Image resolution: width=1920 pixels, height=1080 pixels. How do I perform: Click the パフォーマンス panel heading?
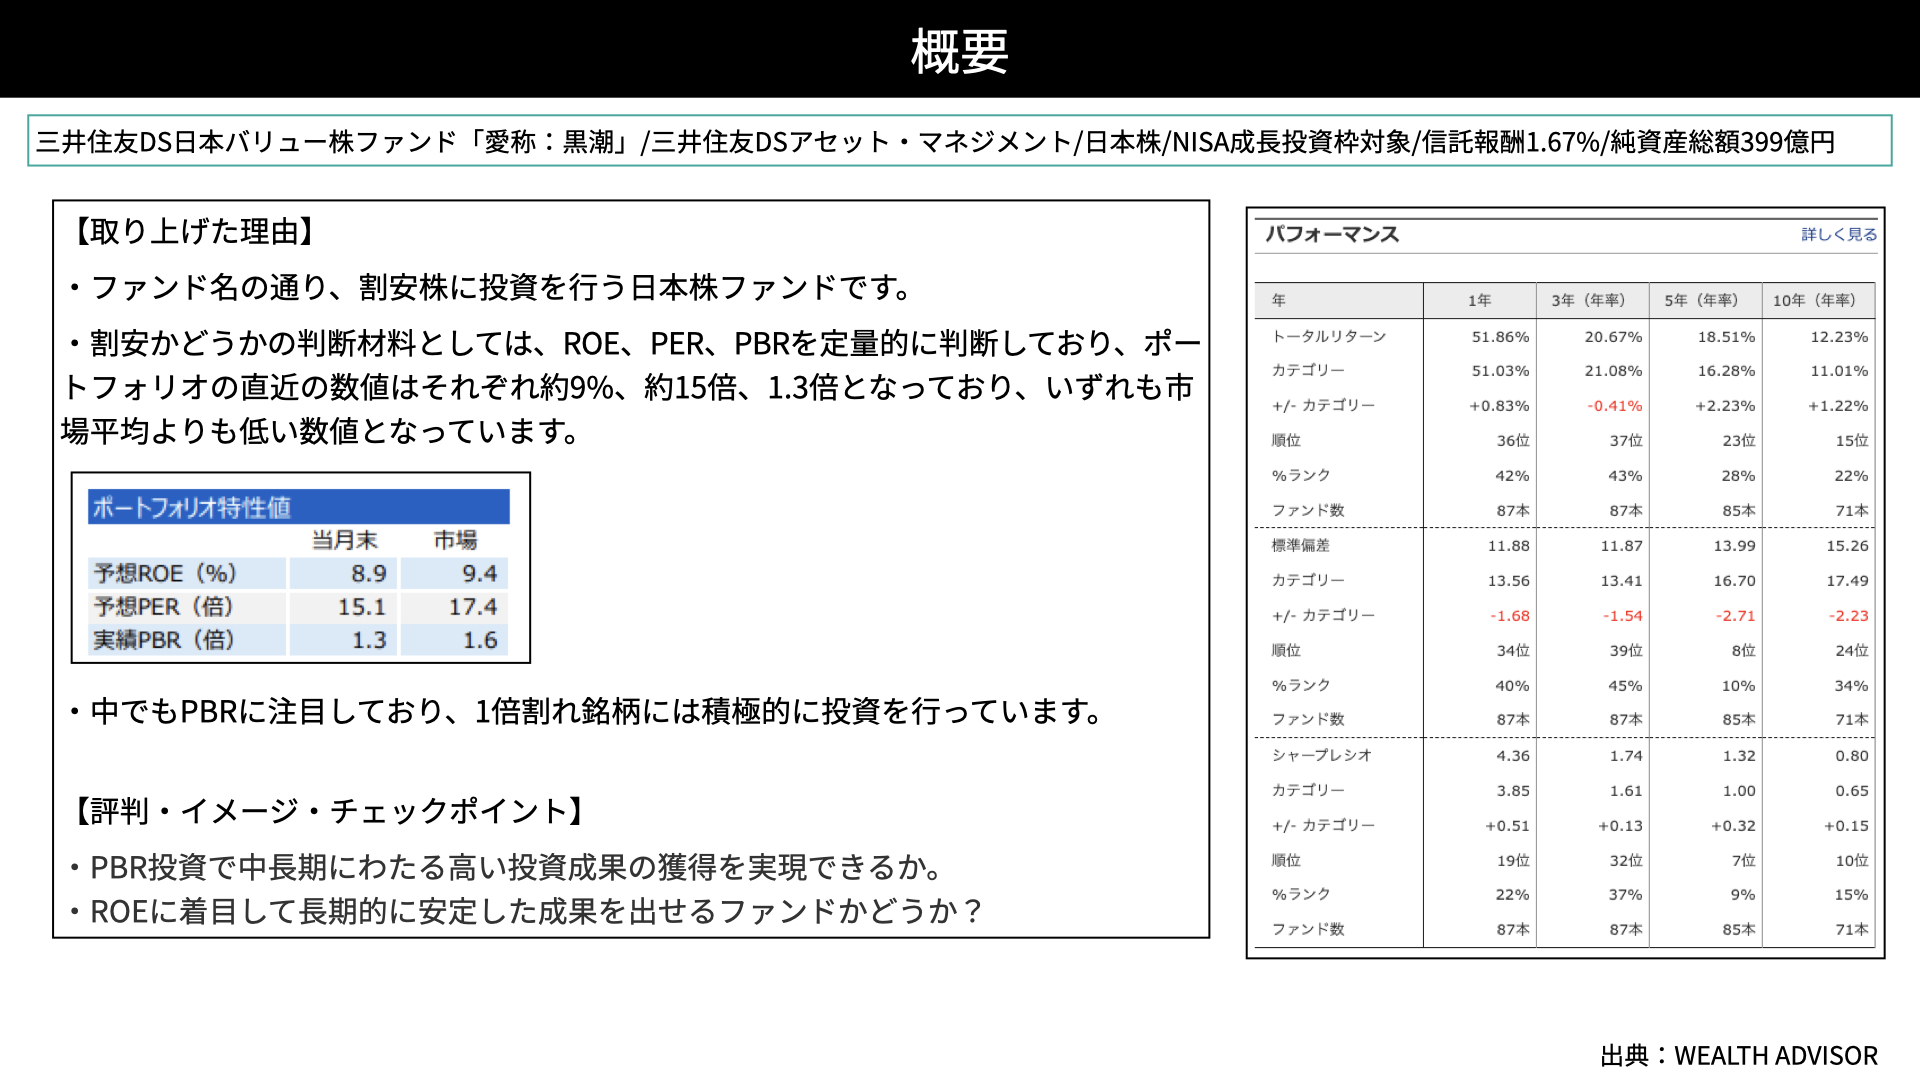[1332, 234]
